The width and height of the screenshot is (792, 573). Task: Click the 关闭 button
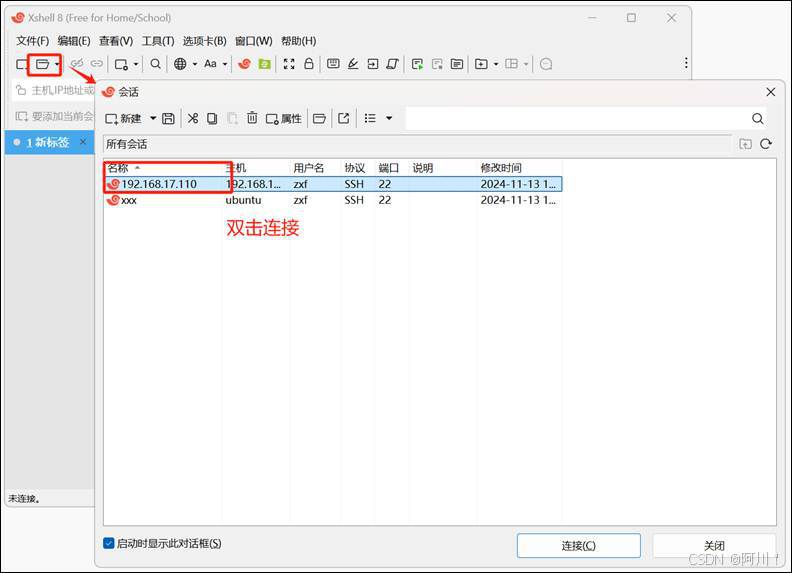coord(714,546)
